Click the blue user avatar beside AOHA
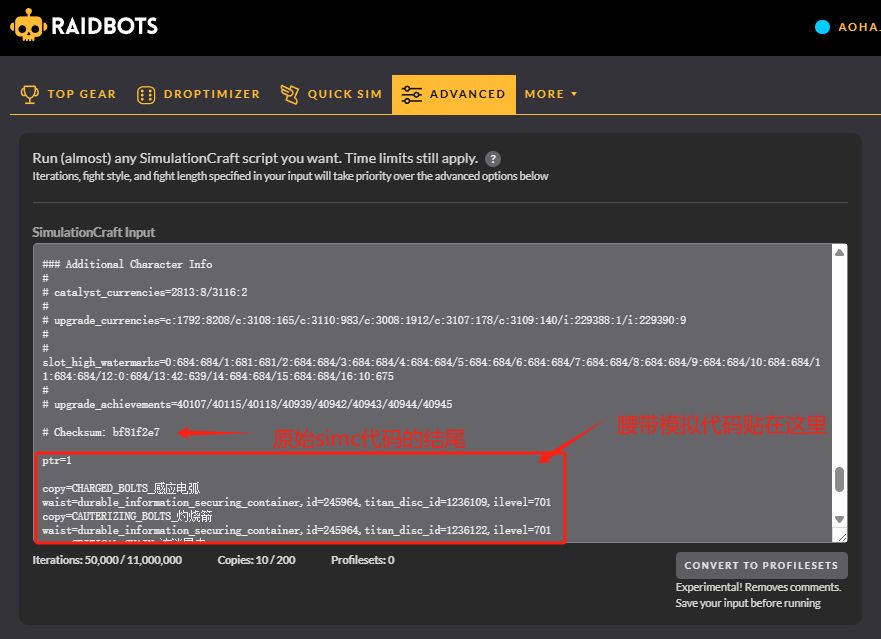Viewport: 881px width, 639px height. [x=824, y=27]
